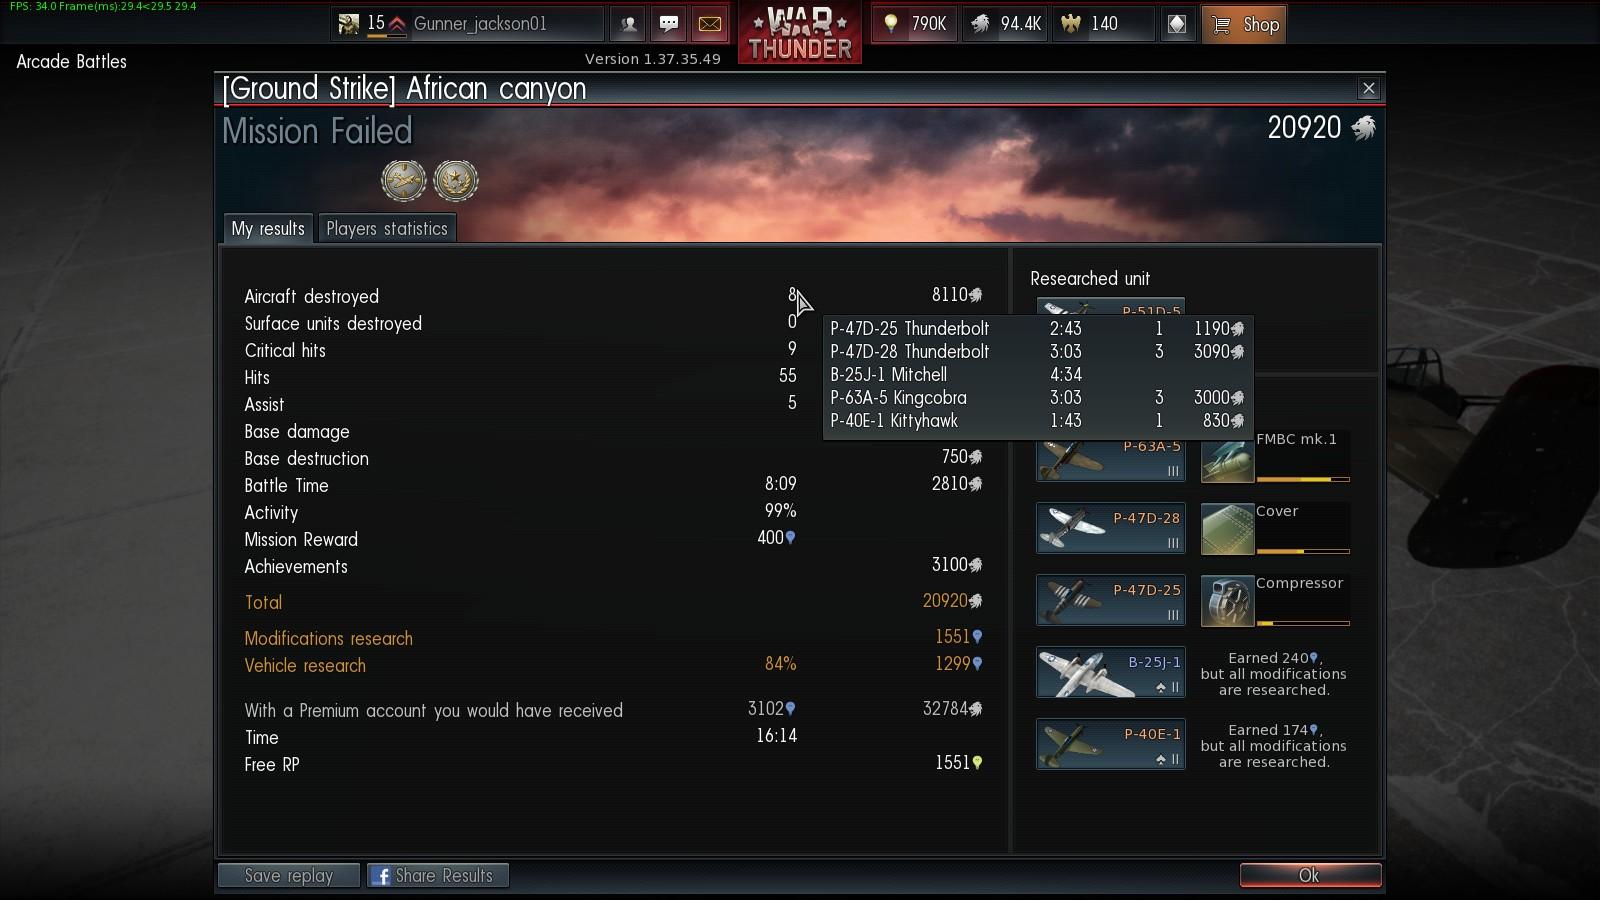The width and height of the screenshot is (1600, 900).
Task: Click Share Results on Facebook
Action: 437,875
